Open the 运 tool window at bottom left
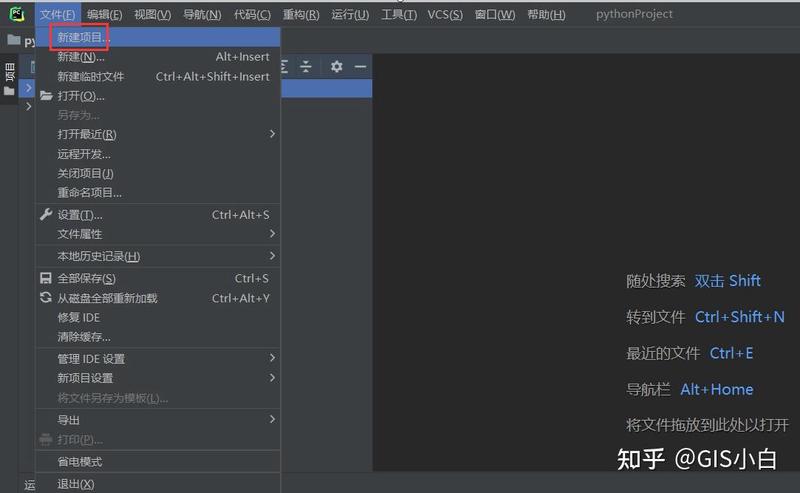 coord(30,485)
